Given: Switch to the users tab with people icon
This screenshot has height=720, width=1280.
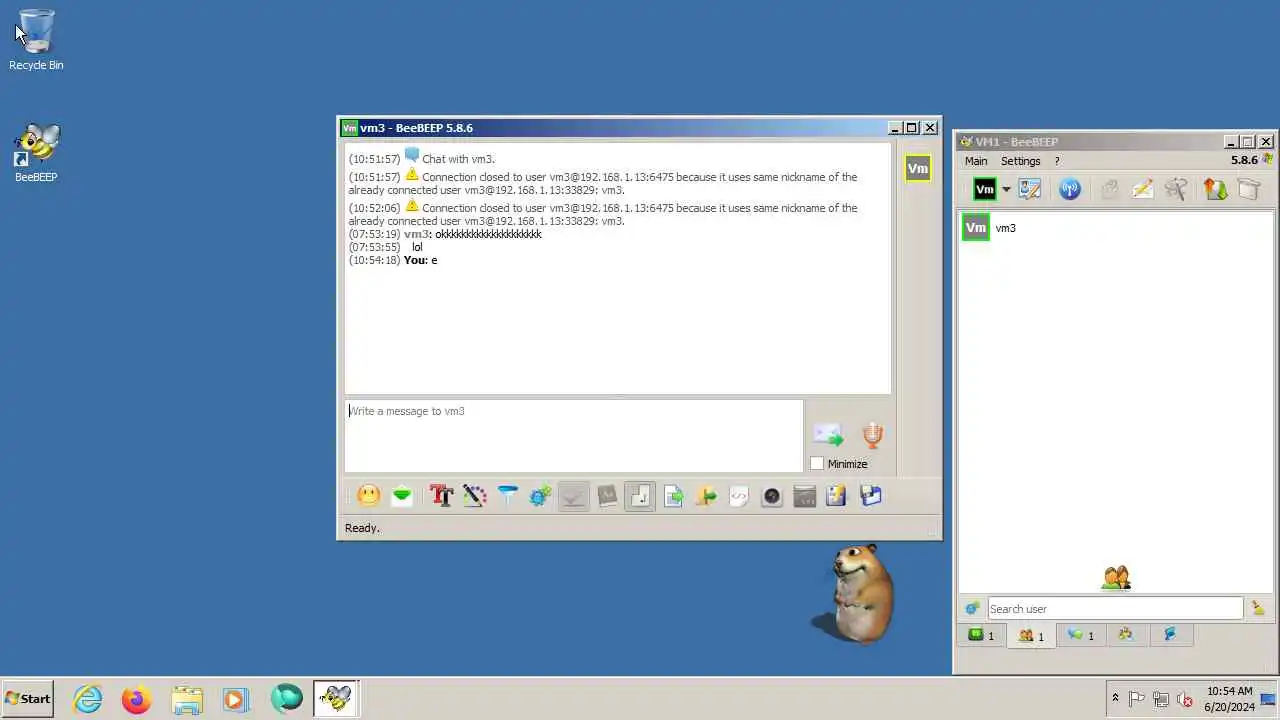Looking at the screenshot, I should (1031, 636).
